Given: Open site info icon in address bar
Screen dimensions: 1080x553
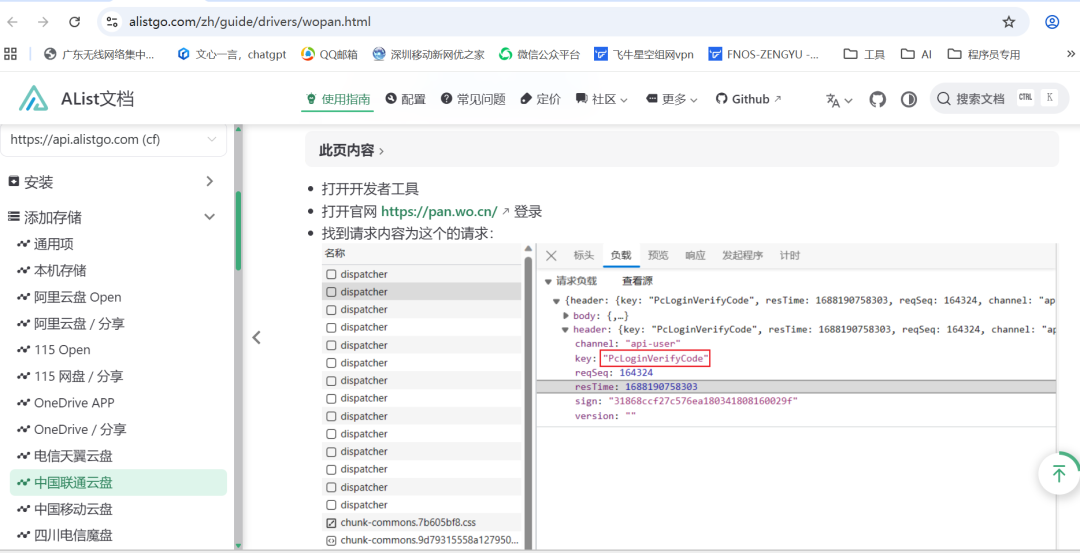Looking at the screenshot, I should coord(112,22).
